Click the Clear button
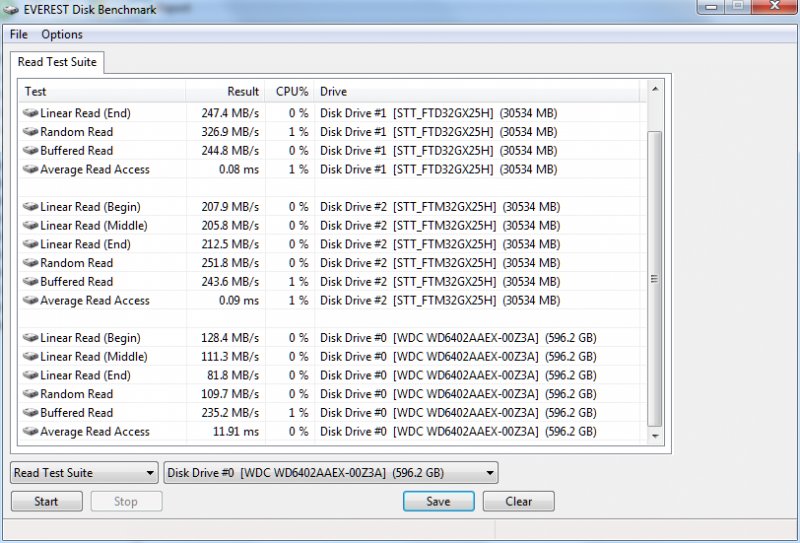This screenshot has width=800, height=543. coord(518,501)
